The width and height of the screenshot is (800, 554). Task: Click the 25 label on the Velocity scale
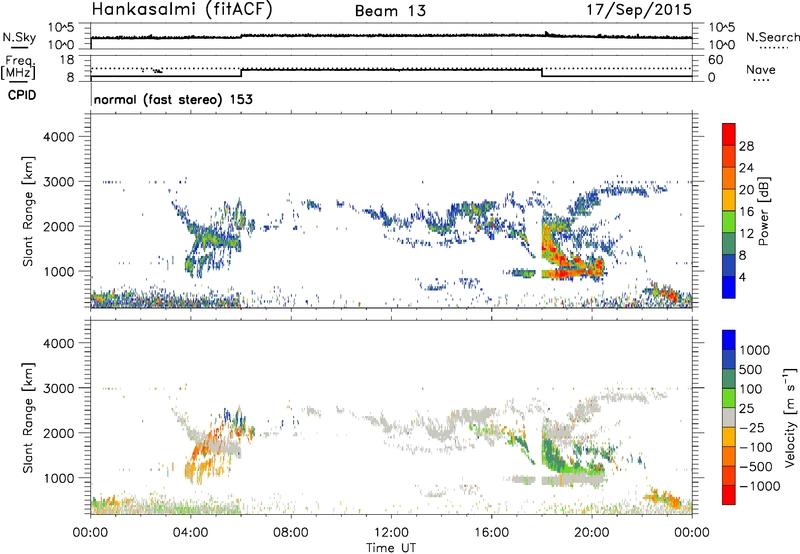tap(746, 409)
